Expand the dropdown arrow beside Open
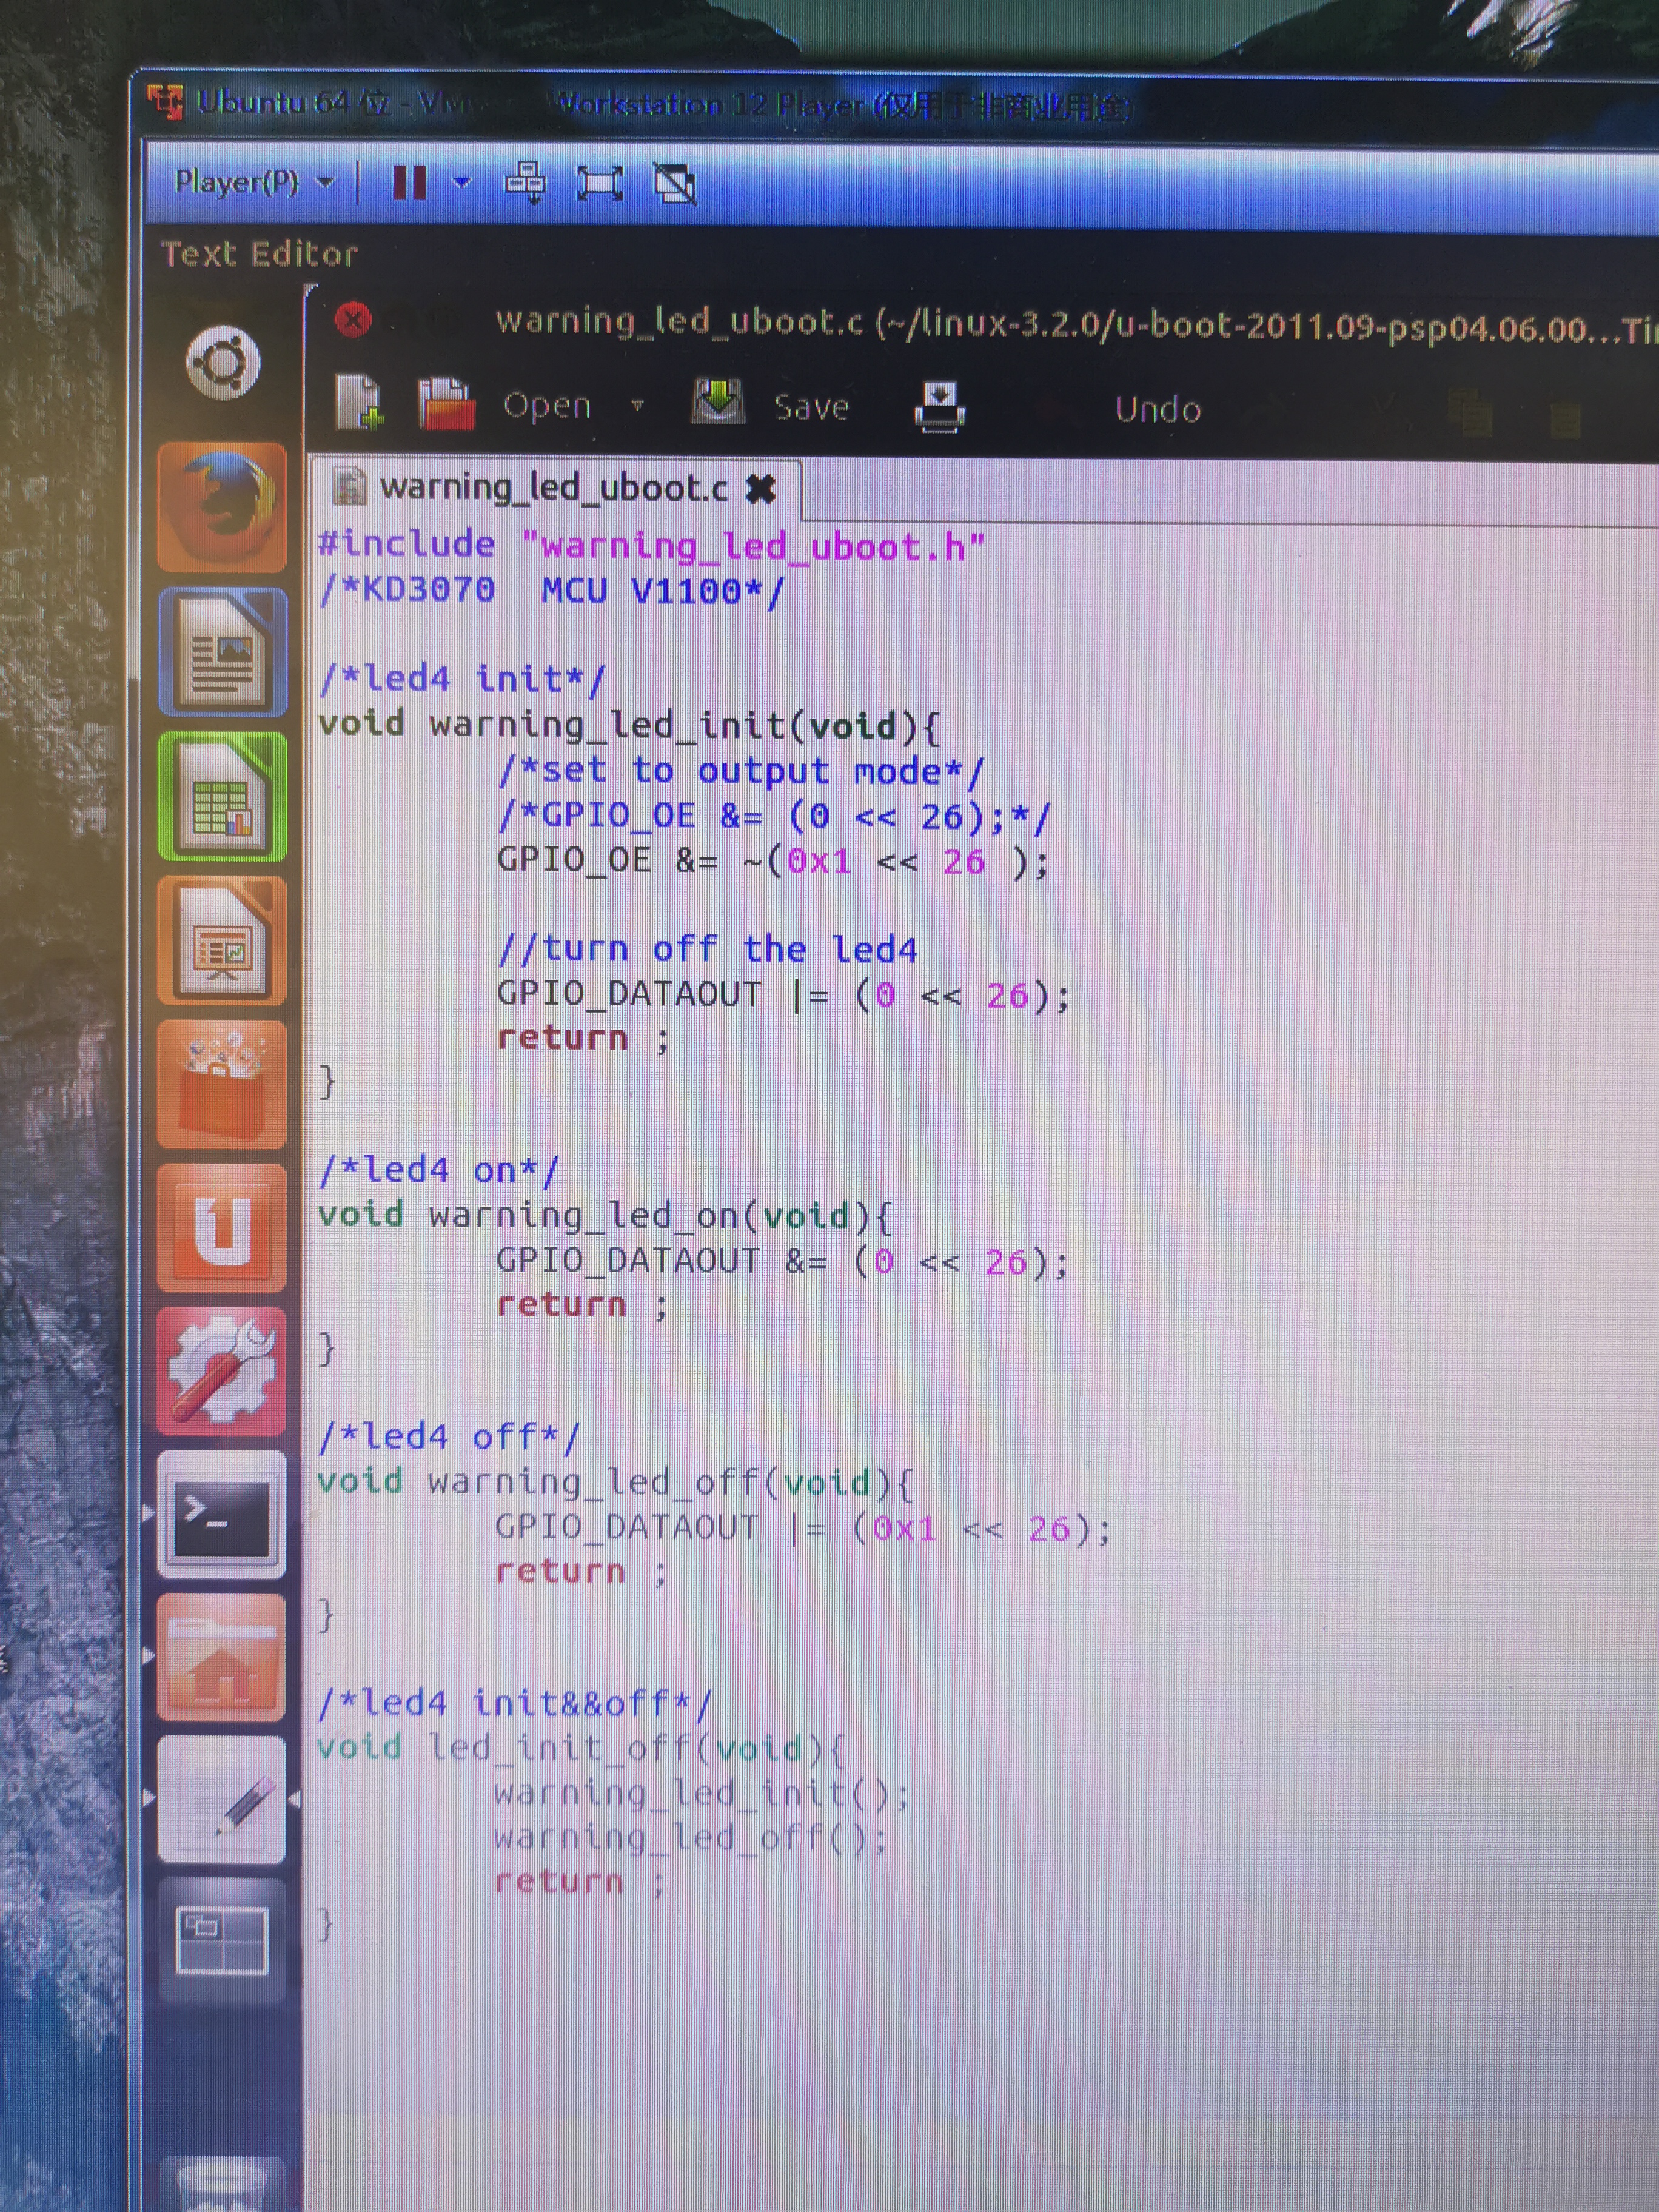This screenshot has width=1659, height=2212. pos(637,406)
